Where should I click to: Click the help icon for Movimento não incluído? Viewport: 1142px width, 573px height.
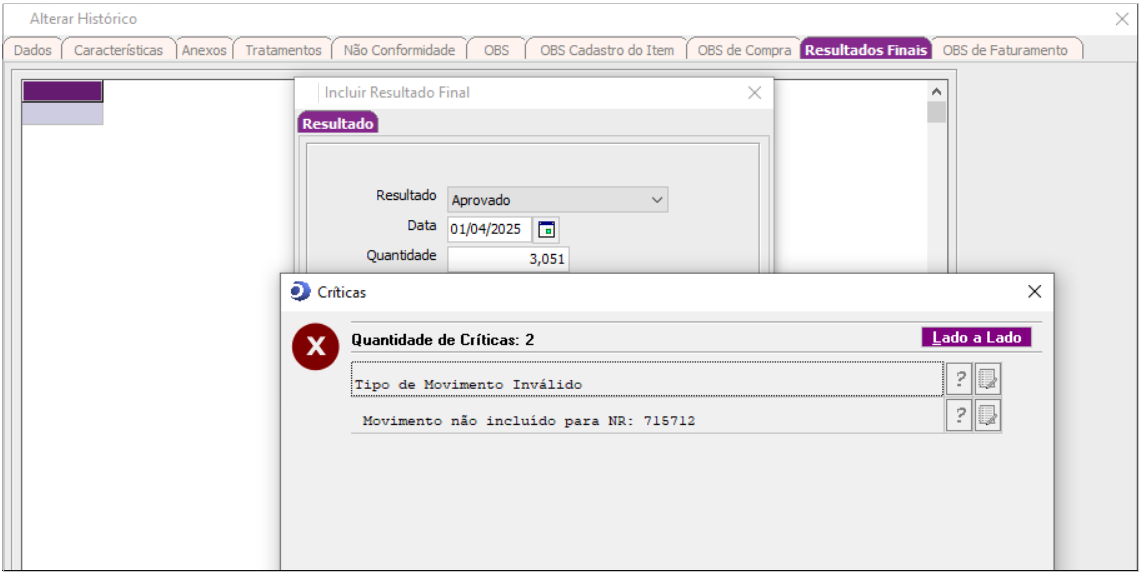click(x=959, y=416)
